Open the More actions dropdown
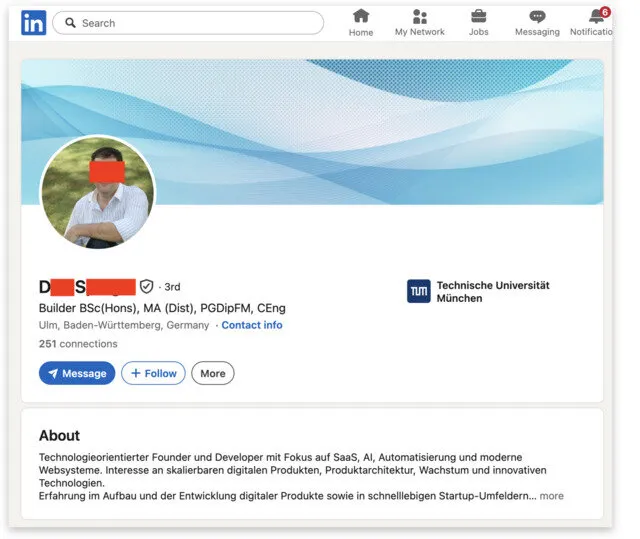This screenshot has height=539, width=640. click(213, 373)
